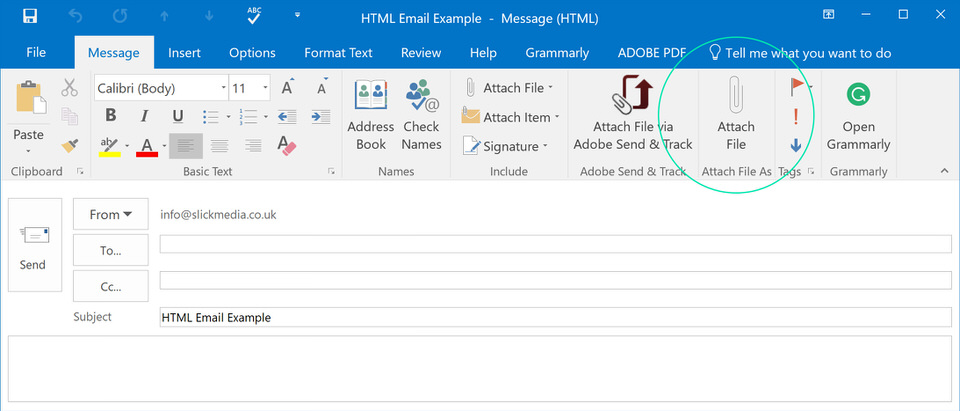960x411 pixels.
Task: Open the Format Text tab
Action: click(x=338, y=53)
